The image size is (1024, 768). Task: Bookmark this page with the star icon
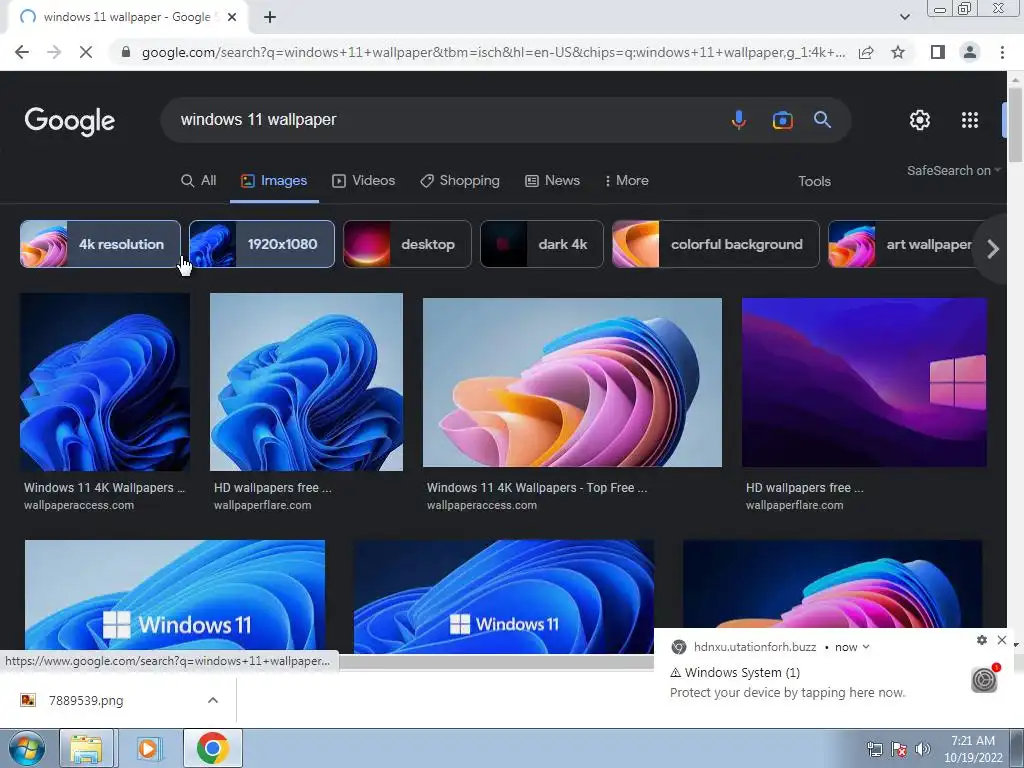[898, 52]
